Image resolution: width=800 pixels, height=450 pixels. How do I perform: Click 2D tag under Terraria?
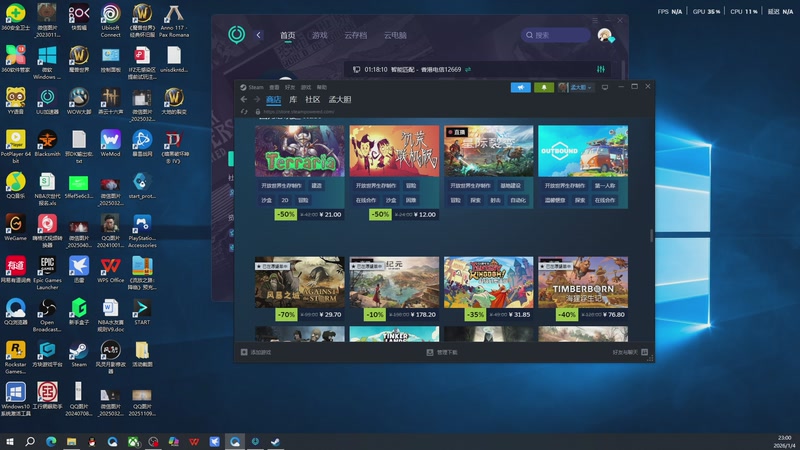pos(285,200)
